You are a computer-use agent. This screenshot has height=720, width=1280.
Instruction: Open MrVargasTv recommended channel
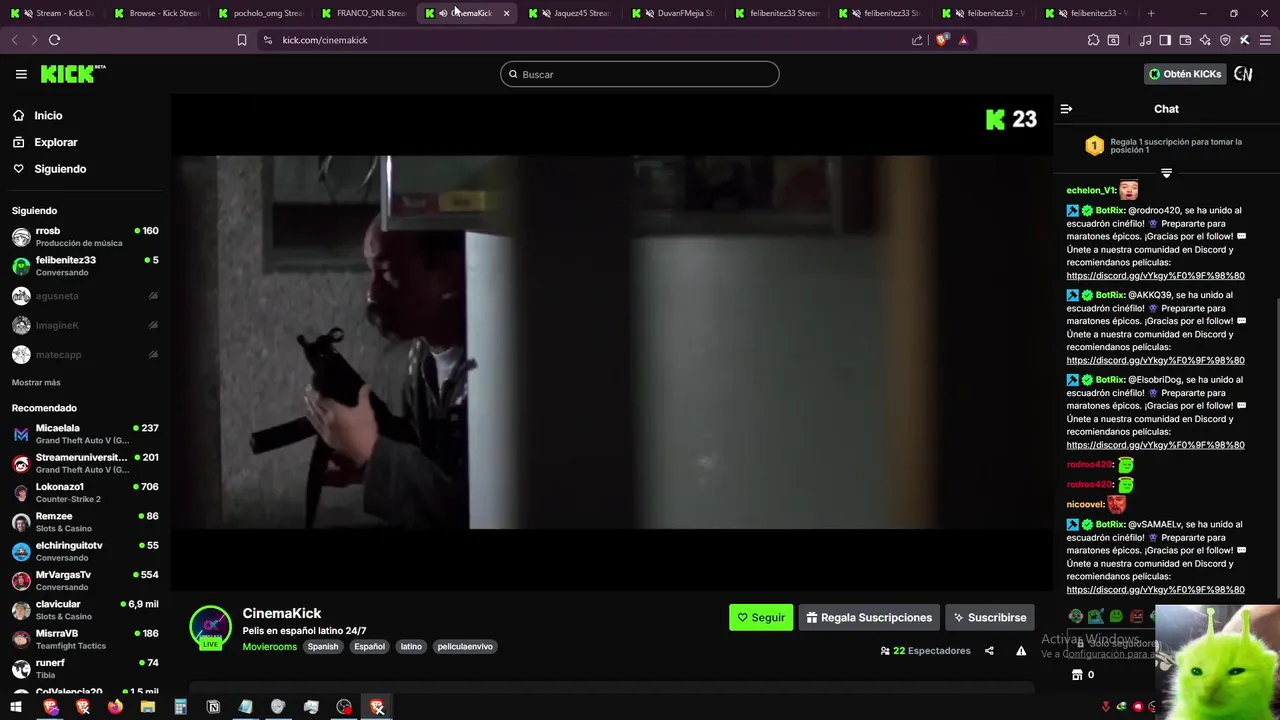point(85,581)
